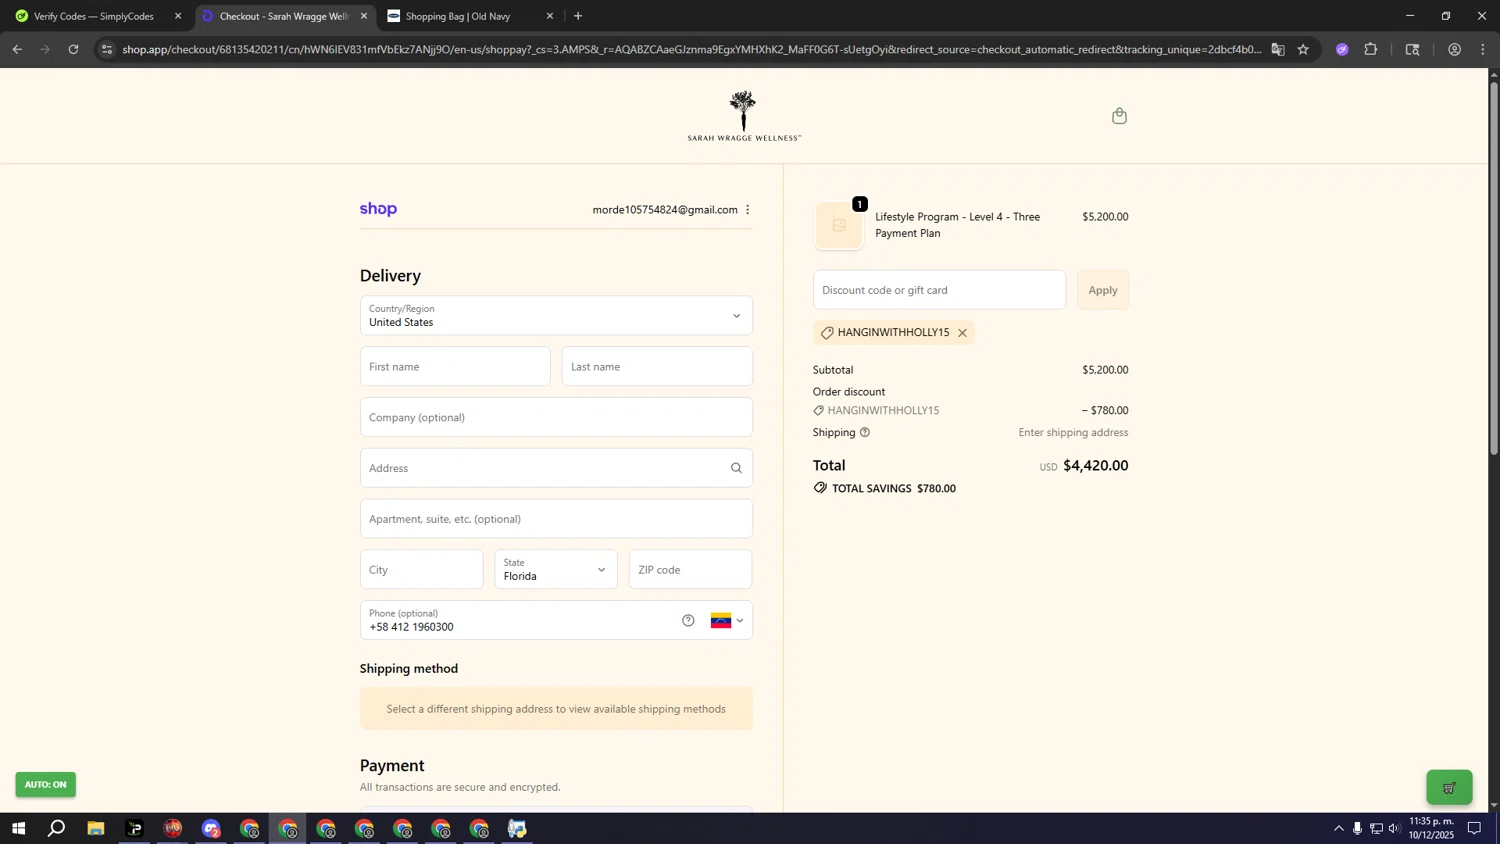
Task: Click the browser address bar URL
Action: [690, 49]
